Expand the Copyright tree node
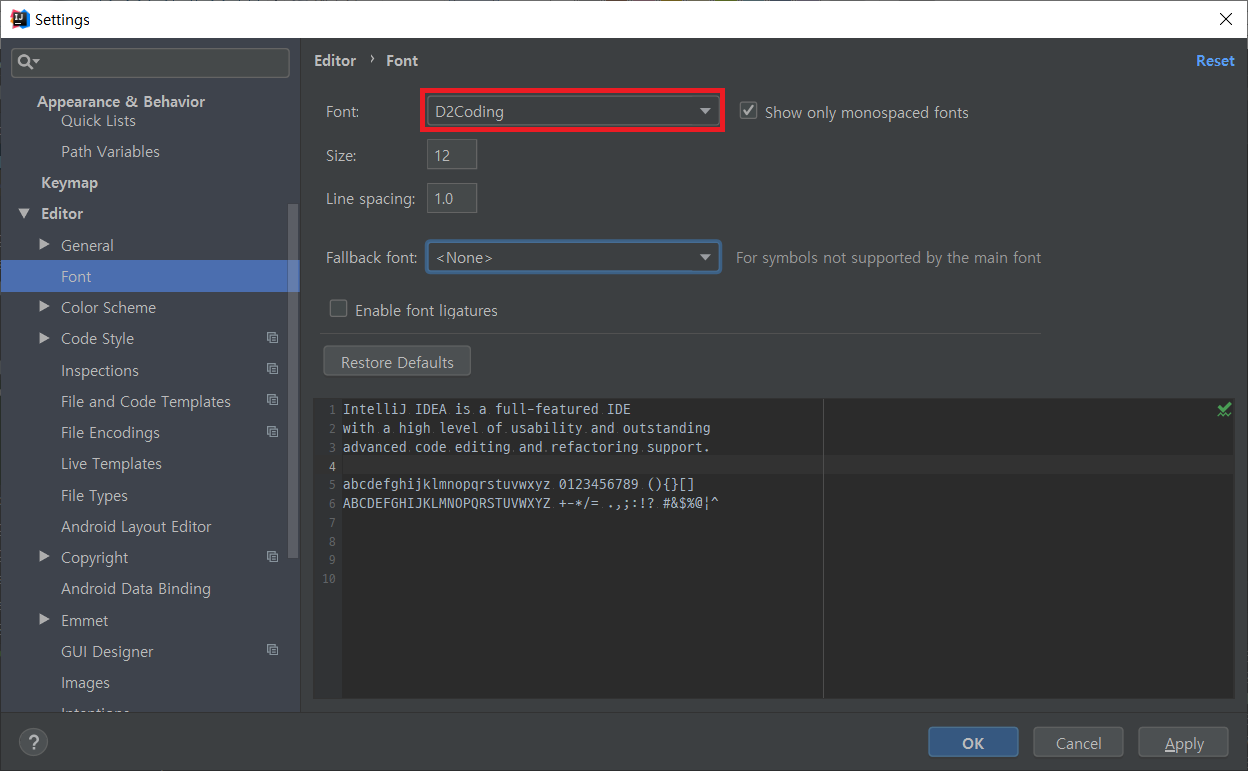 point(44,556)
